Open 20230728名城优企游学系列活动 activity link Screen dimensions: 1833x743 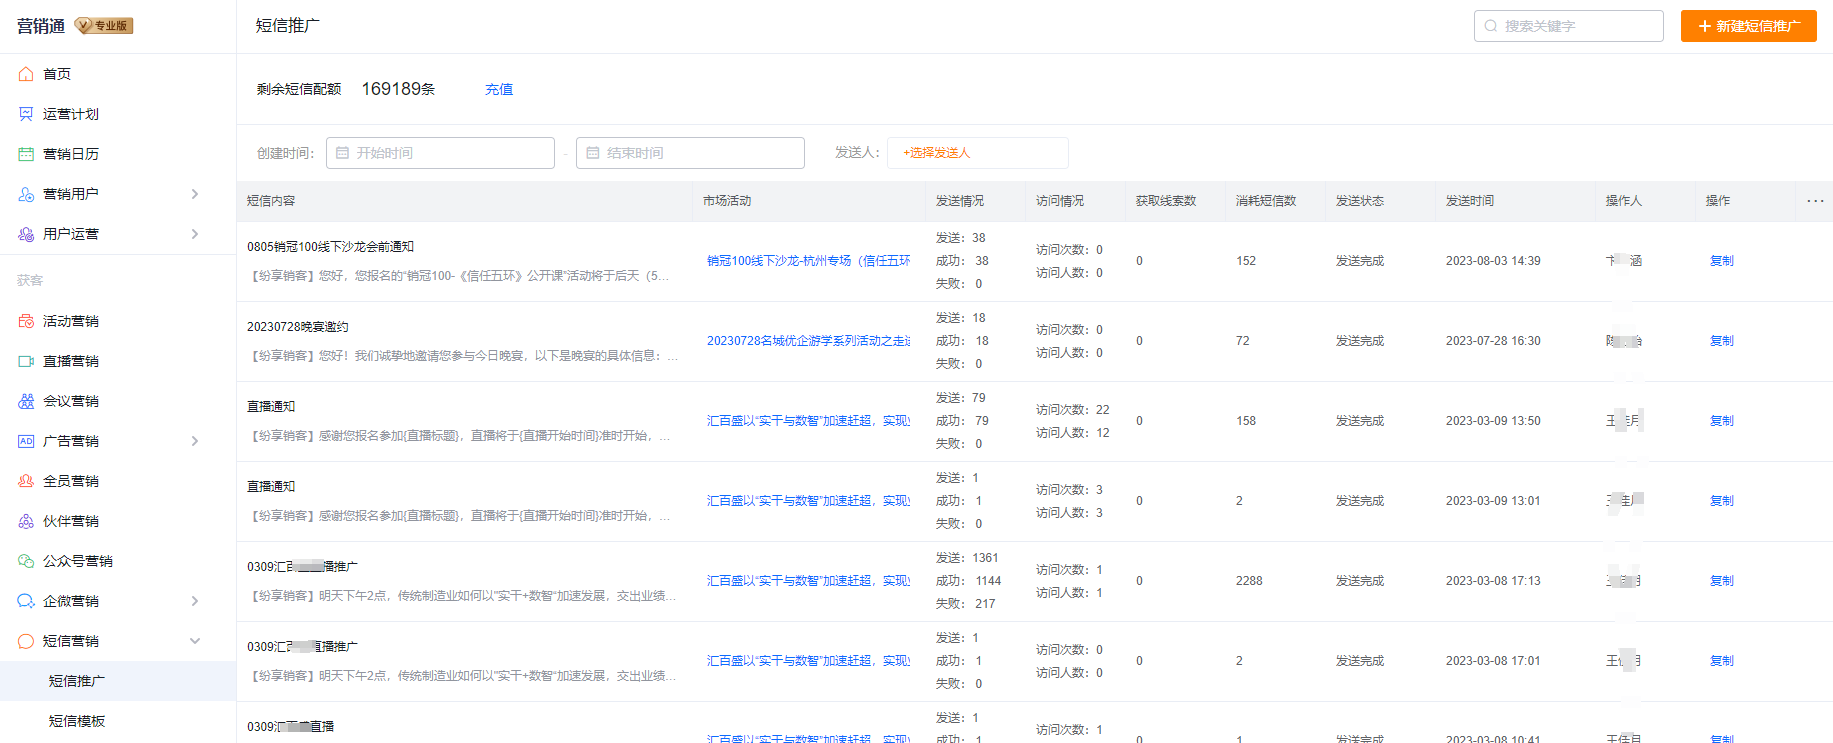tap(808, 341)
